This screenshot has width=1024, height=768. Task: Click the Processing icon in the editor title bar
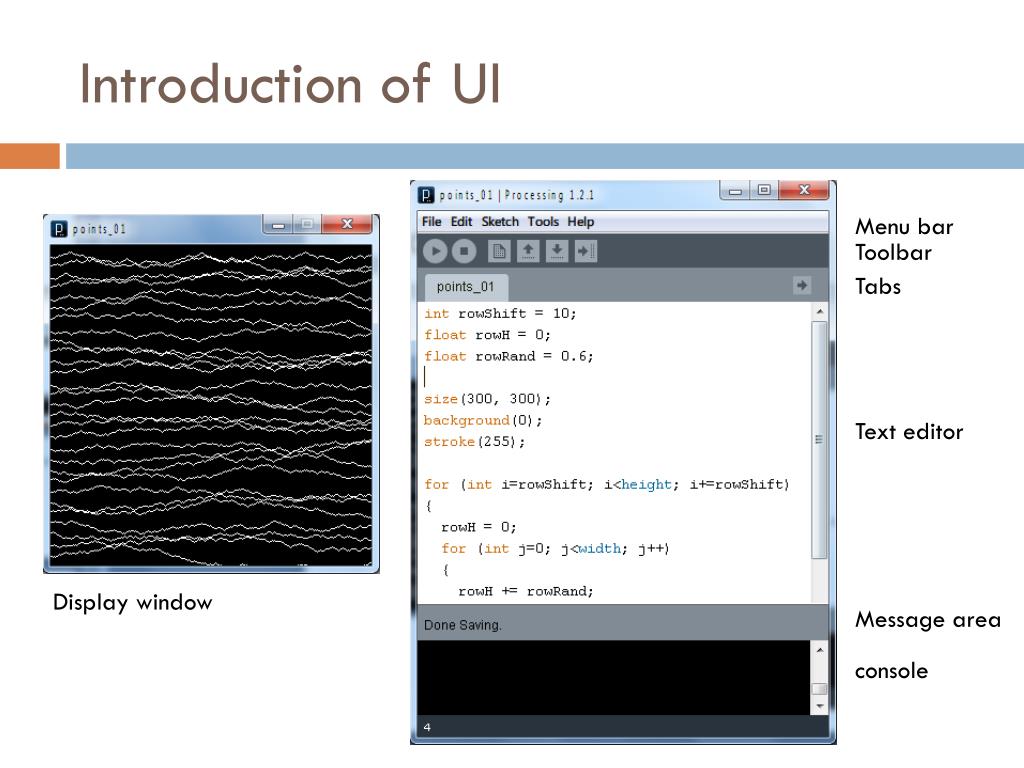tap(426, 195)
